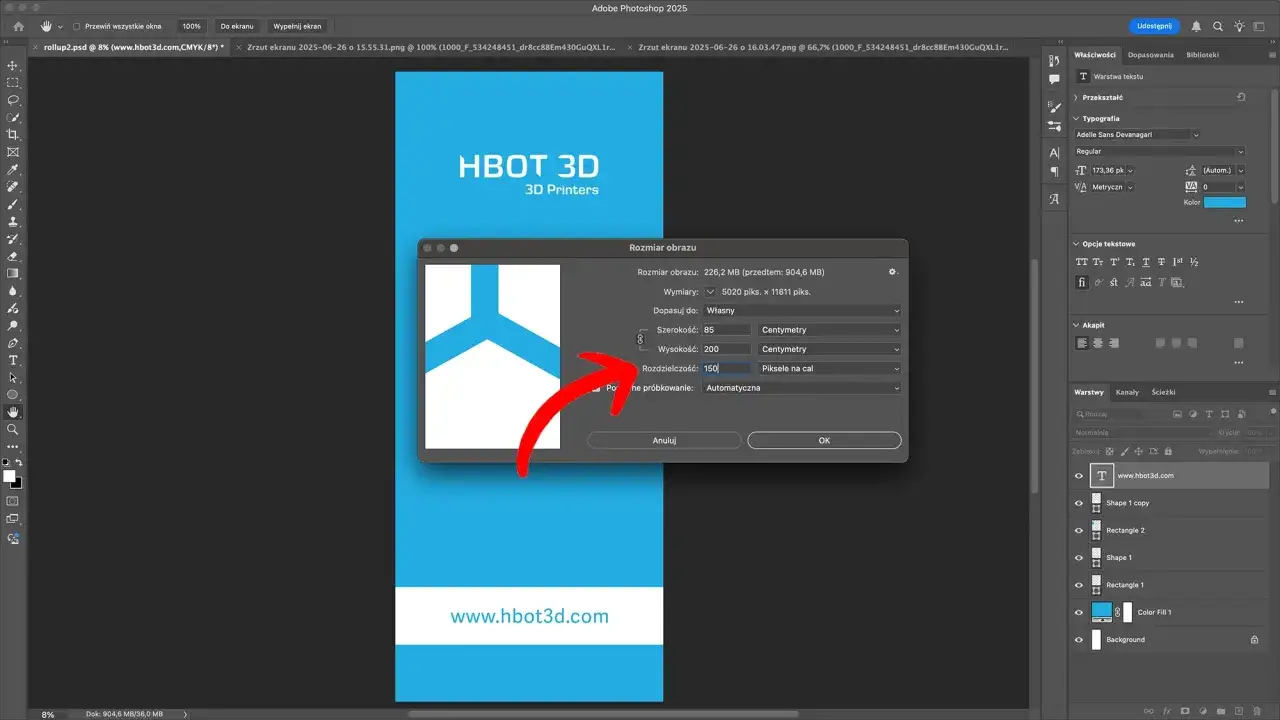Screen dimensions: 1280x720
Task: Open the Właściwości tab
Action: click(1094, 55)
